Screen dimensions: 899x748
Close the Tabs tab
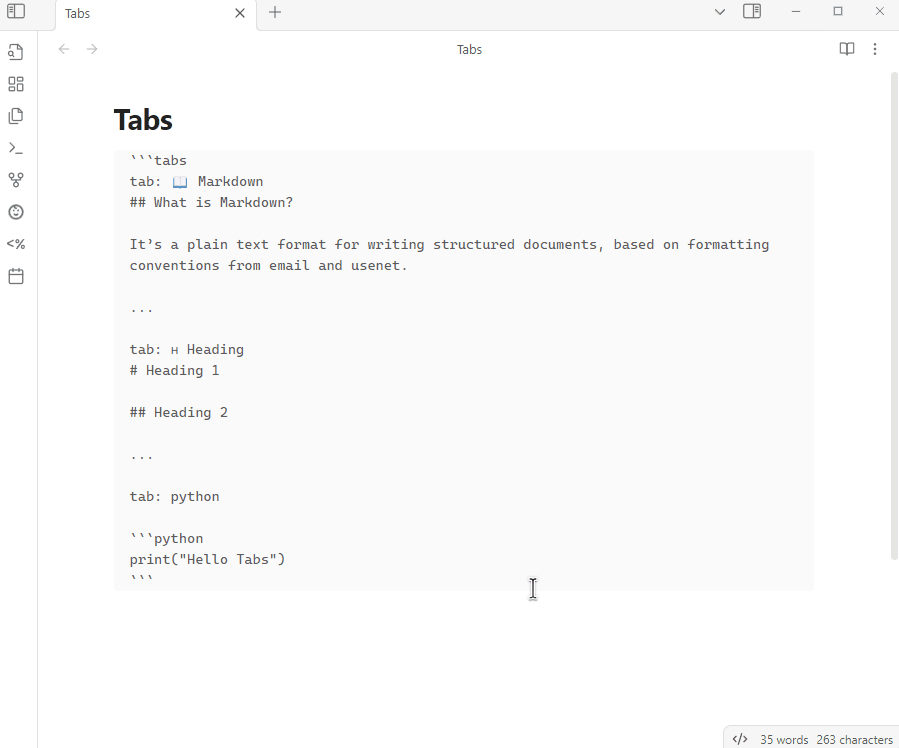point(240,13)
